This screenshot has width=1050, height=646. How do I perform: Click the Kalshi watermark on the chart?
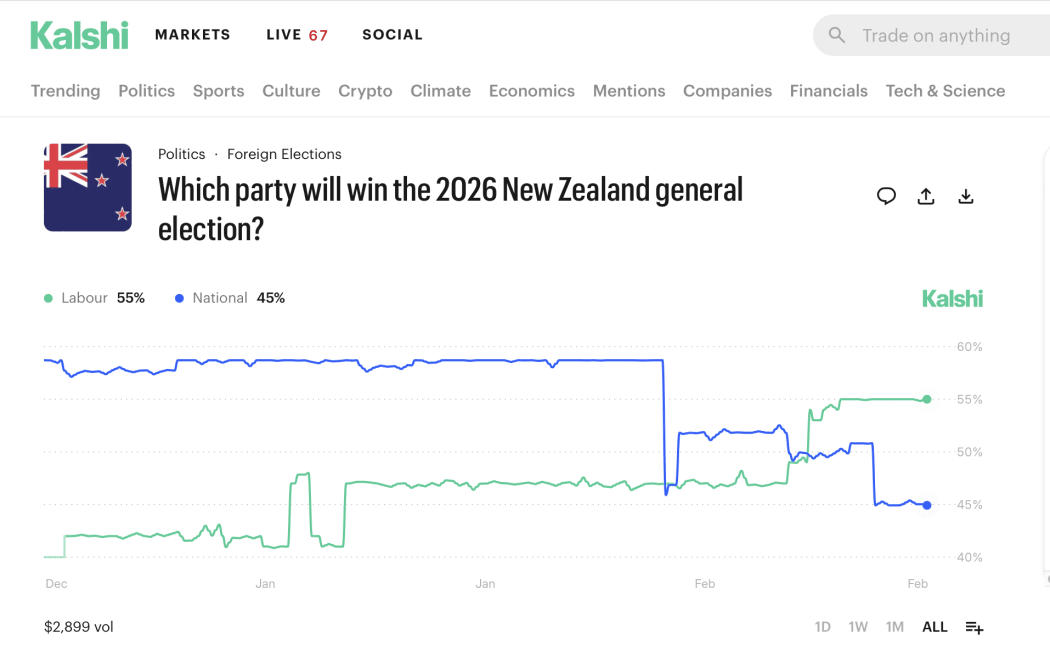click(952, 298)
